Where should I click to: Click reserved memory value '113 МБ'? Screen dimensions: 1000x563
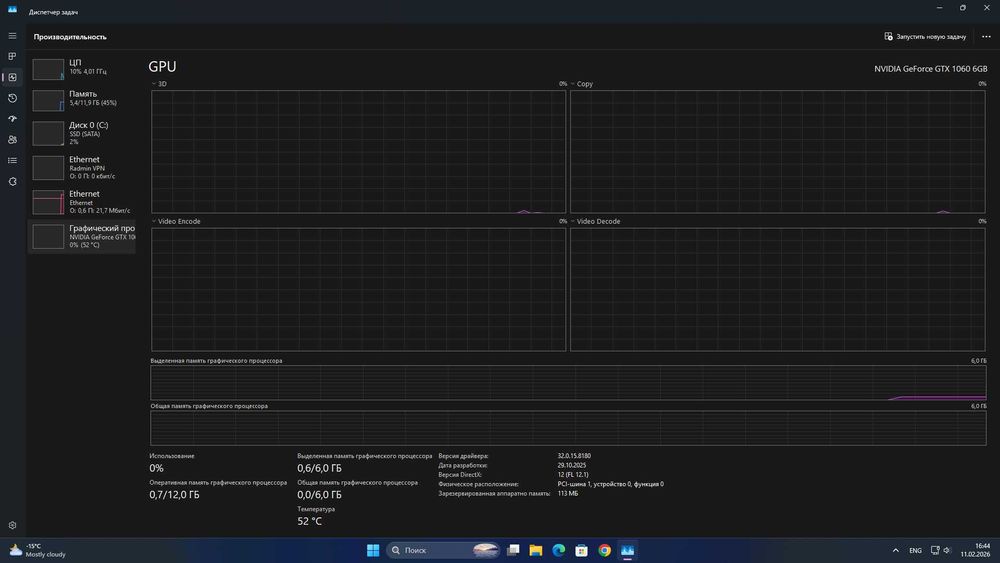click(568, 494)
